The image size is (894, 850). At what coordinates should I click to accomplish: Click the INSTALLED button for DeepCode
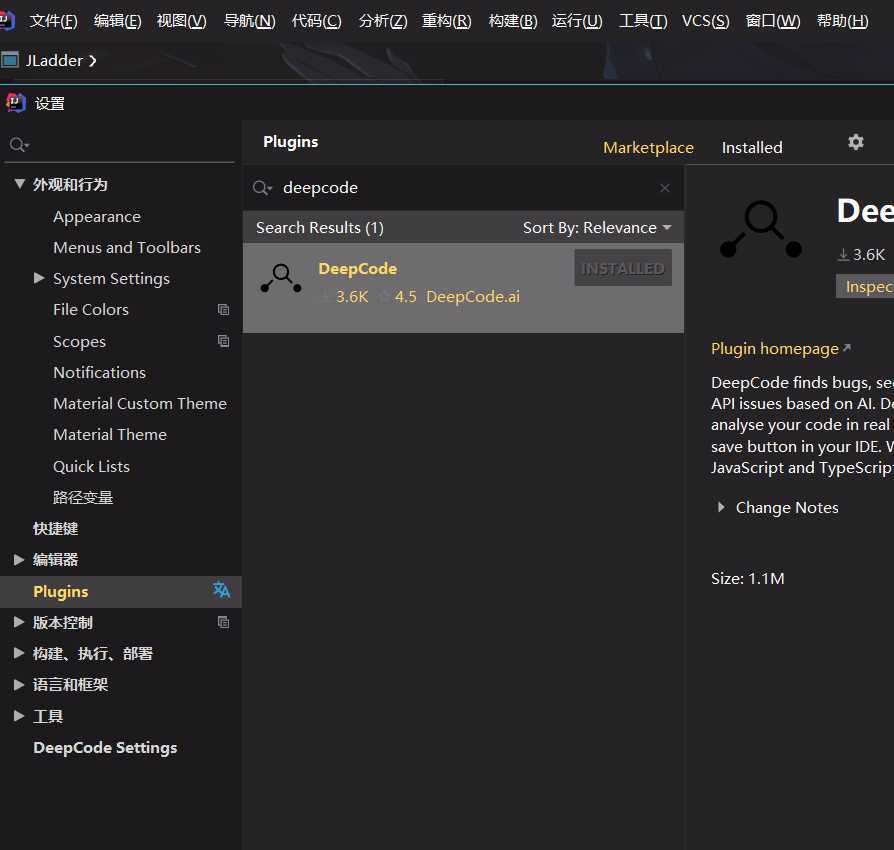tap(623, 268)
